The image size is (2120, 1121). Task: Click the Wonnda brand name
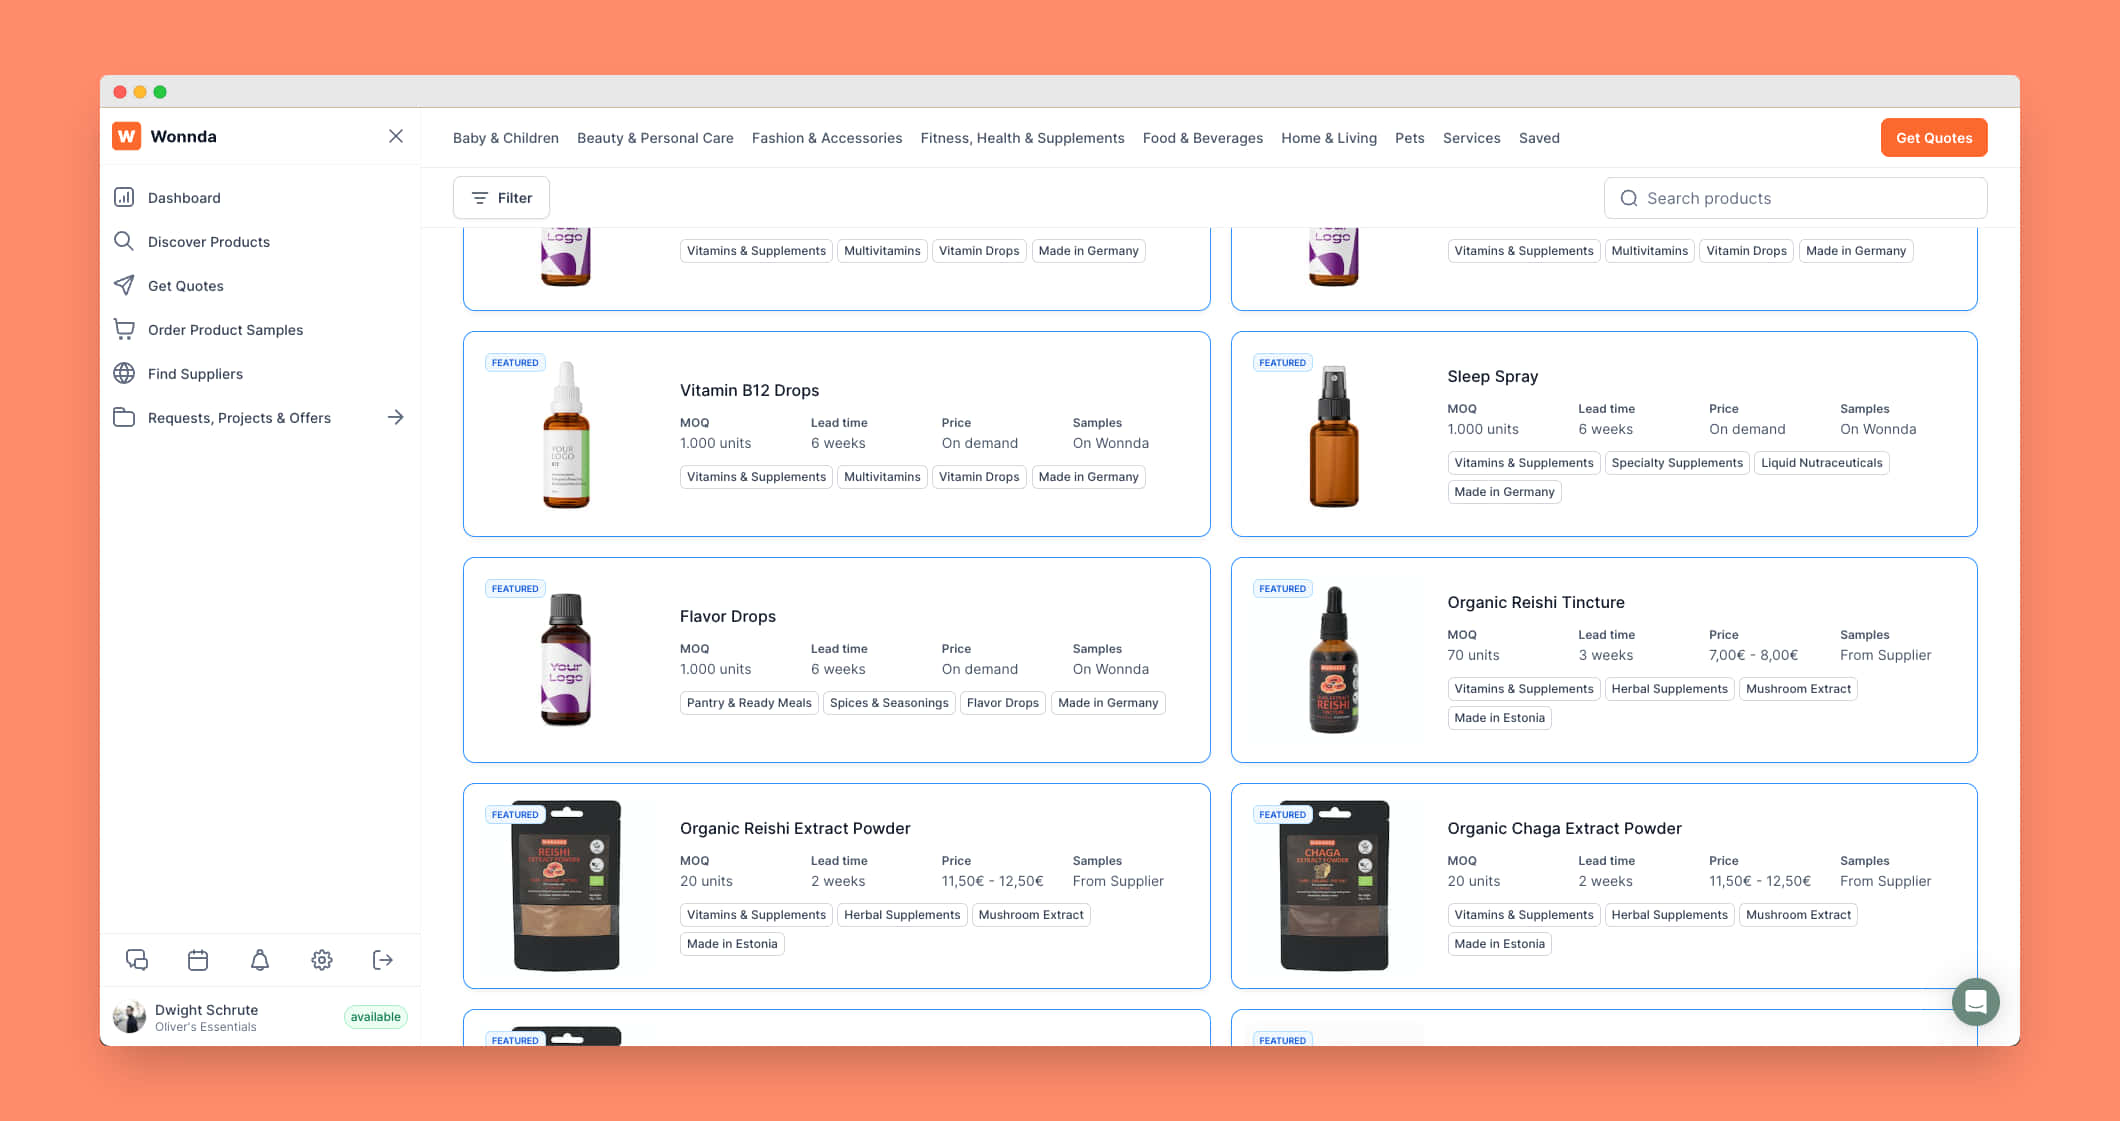(x=183, y=136)
